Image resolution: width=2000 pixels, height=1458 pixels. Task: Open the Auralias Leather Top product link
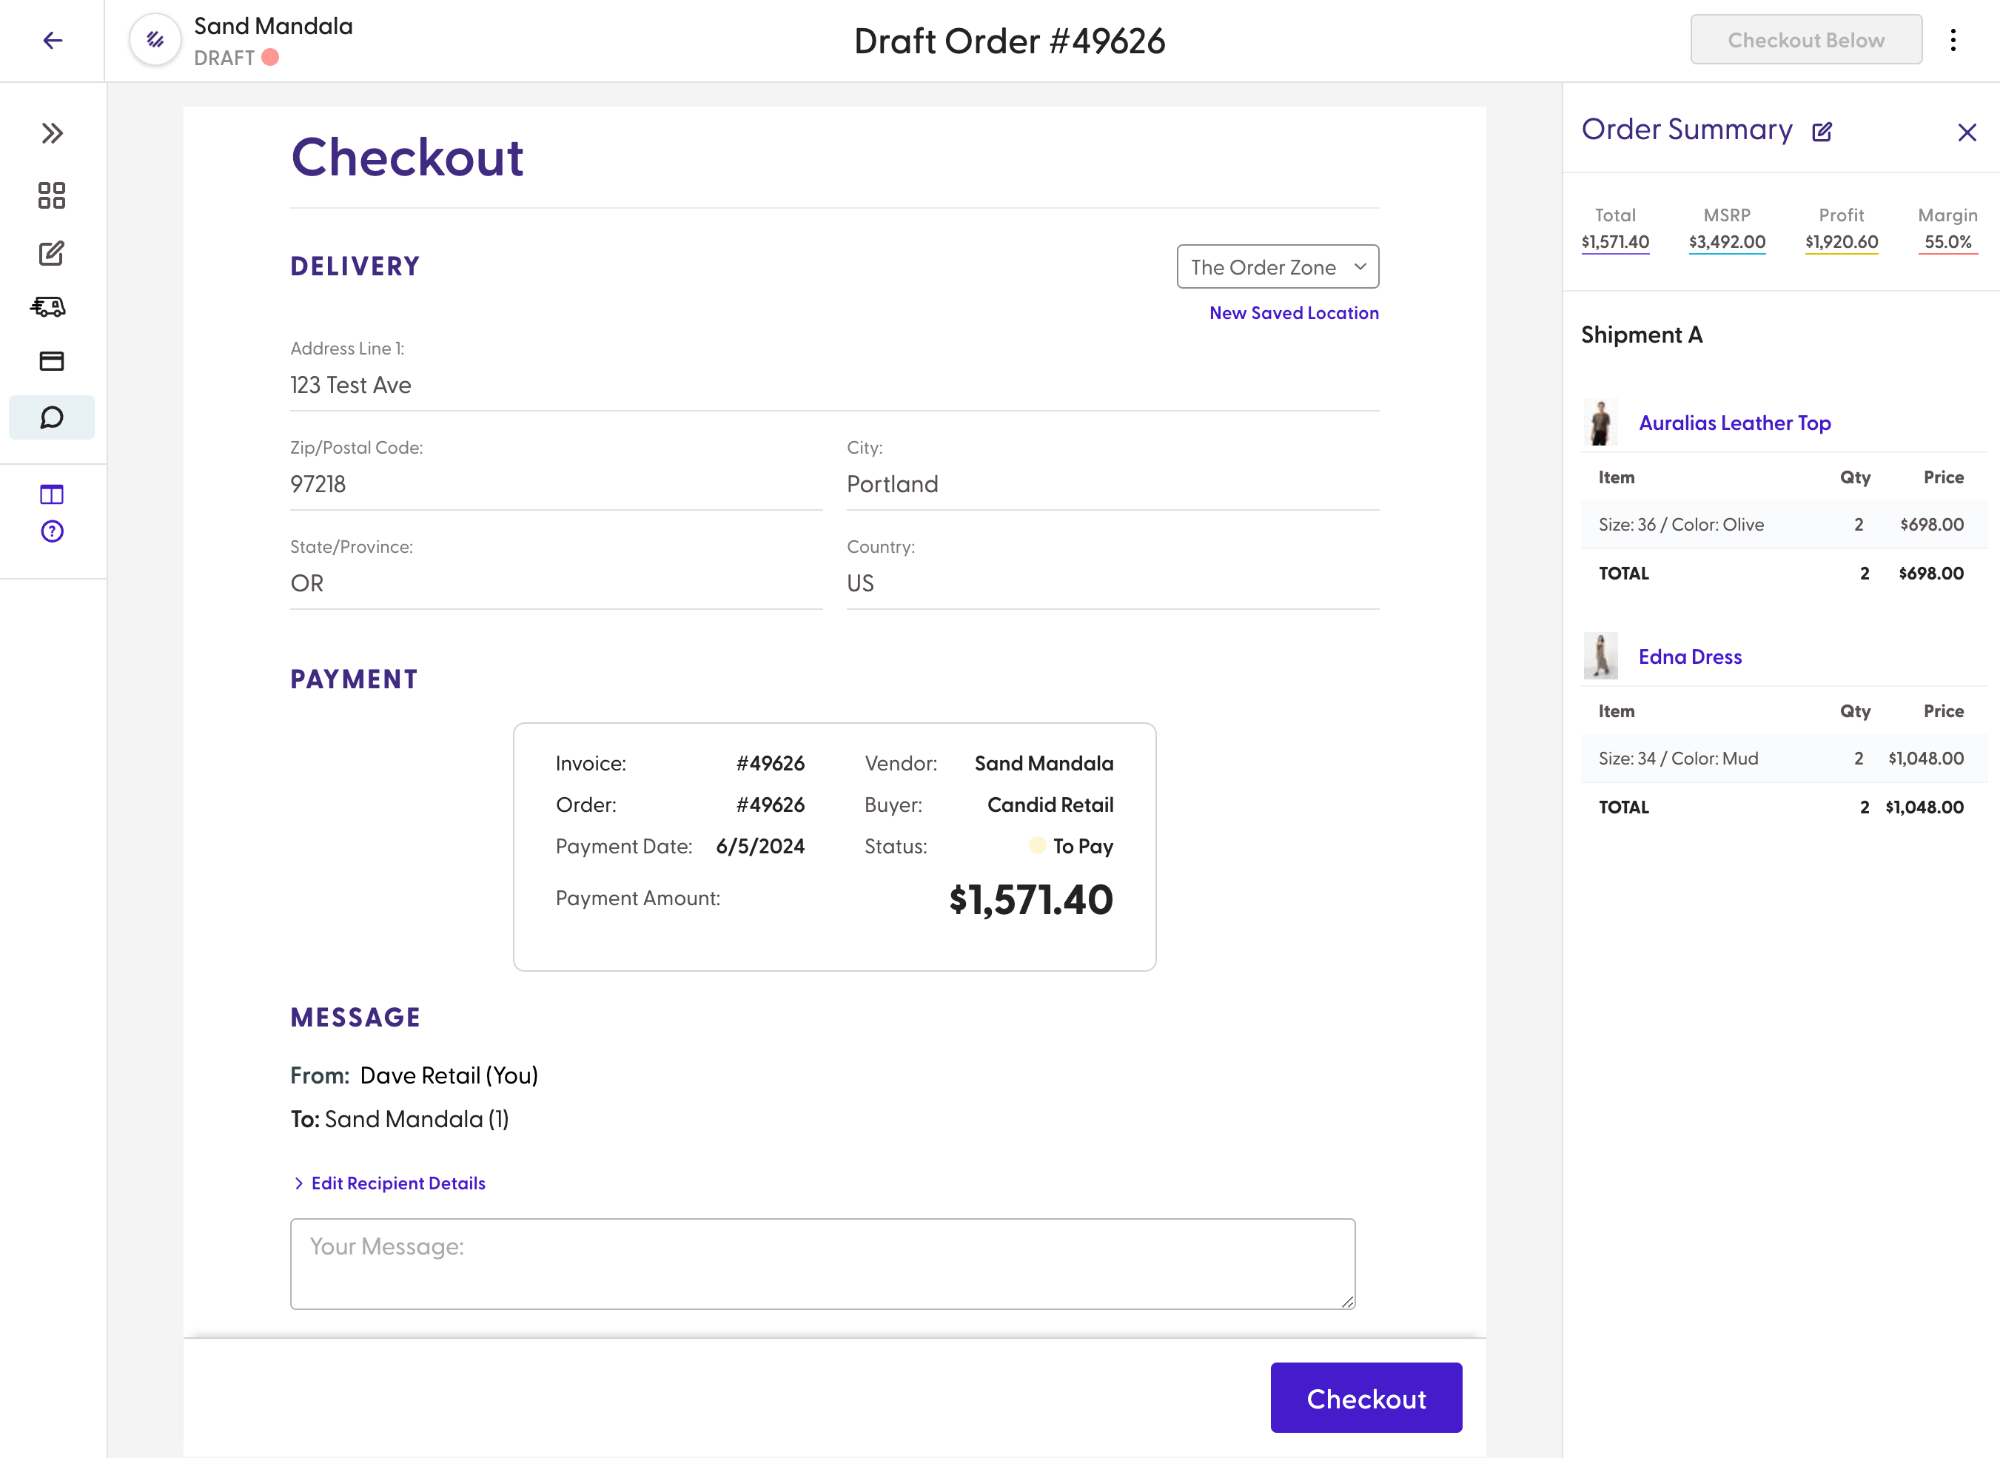[1735, 423]
